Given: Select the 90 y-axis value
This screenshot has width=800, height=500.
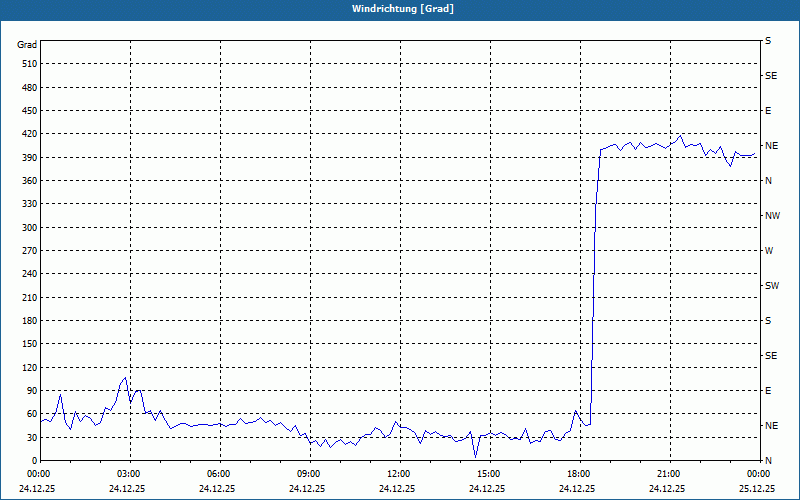Looking at the screenshot, I should click(x=32, y=391).
